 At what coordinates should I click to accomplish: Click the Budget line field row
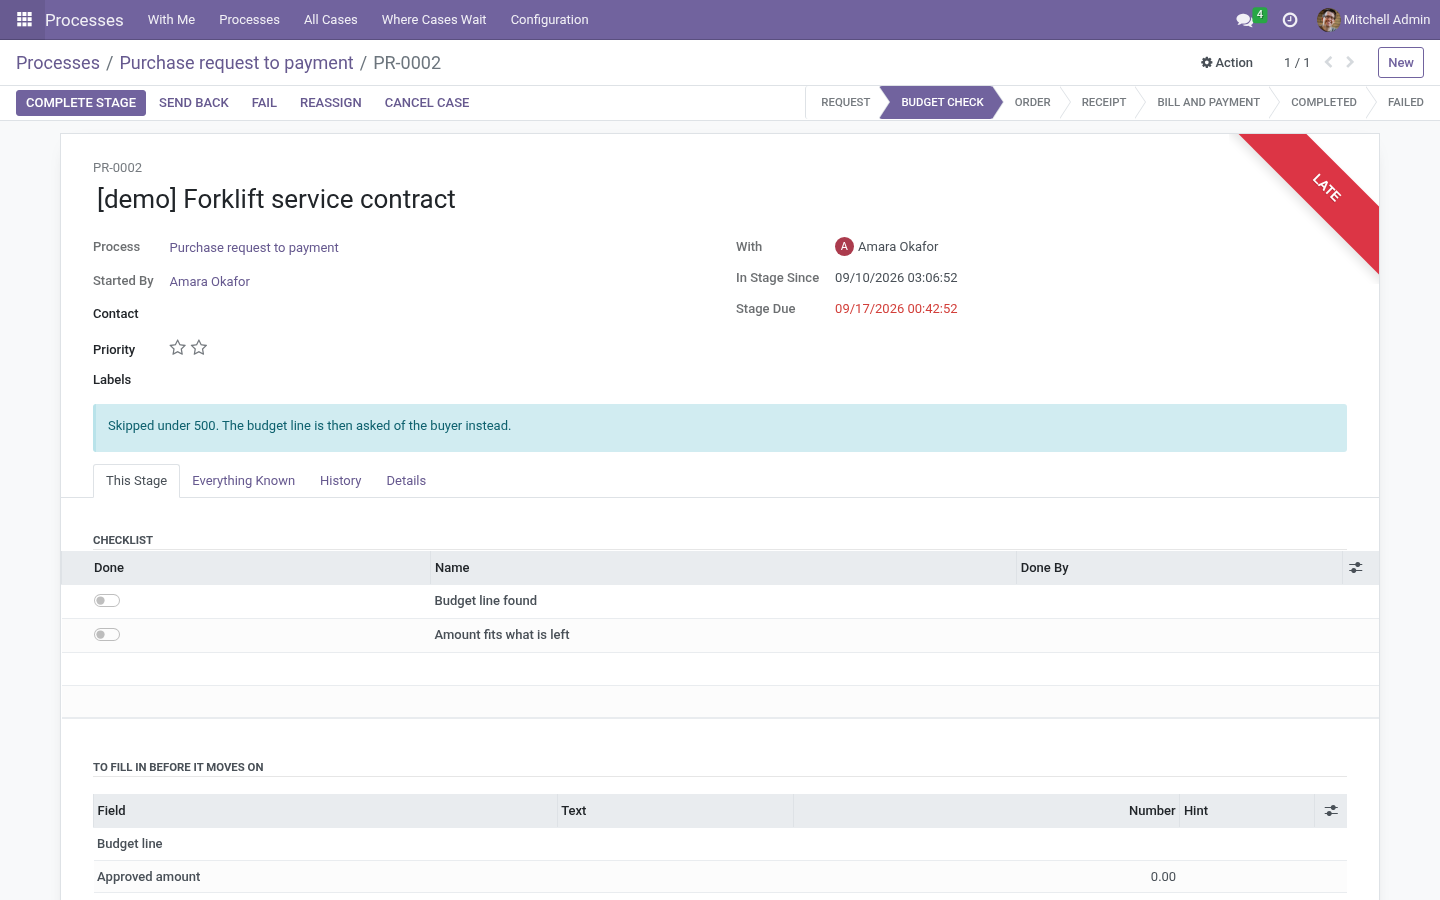[720, 844]
